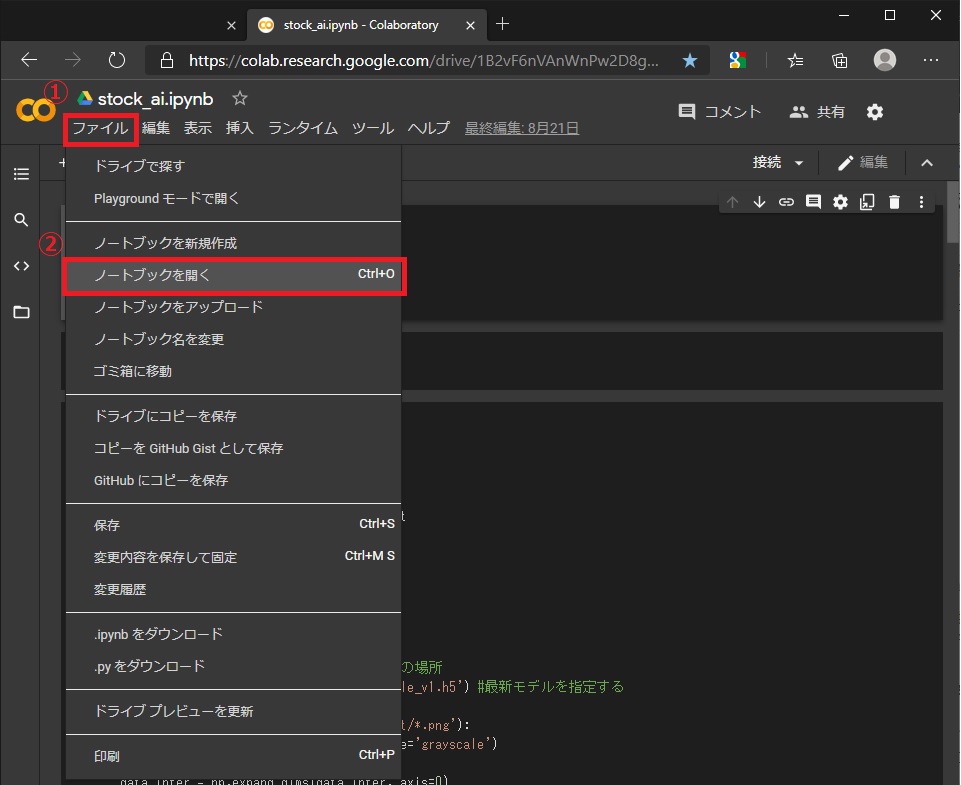Select 変更履歴 menu item
Image resolution: width=961 pixels, height=785 pixels.
click(x=234, y=589)
